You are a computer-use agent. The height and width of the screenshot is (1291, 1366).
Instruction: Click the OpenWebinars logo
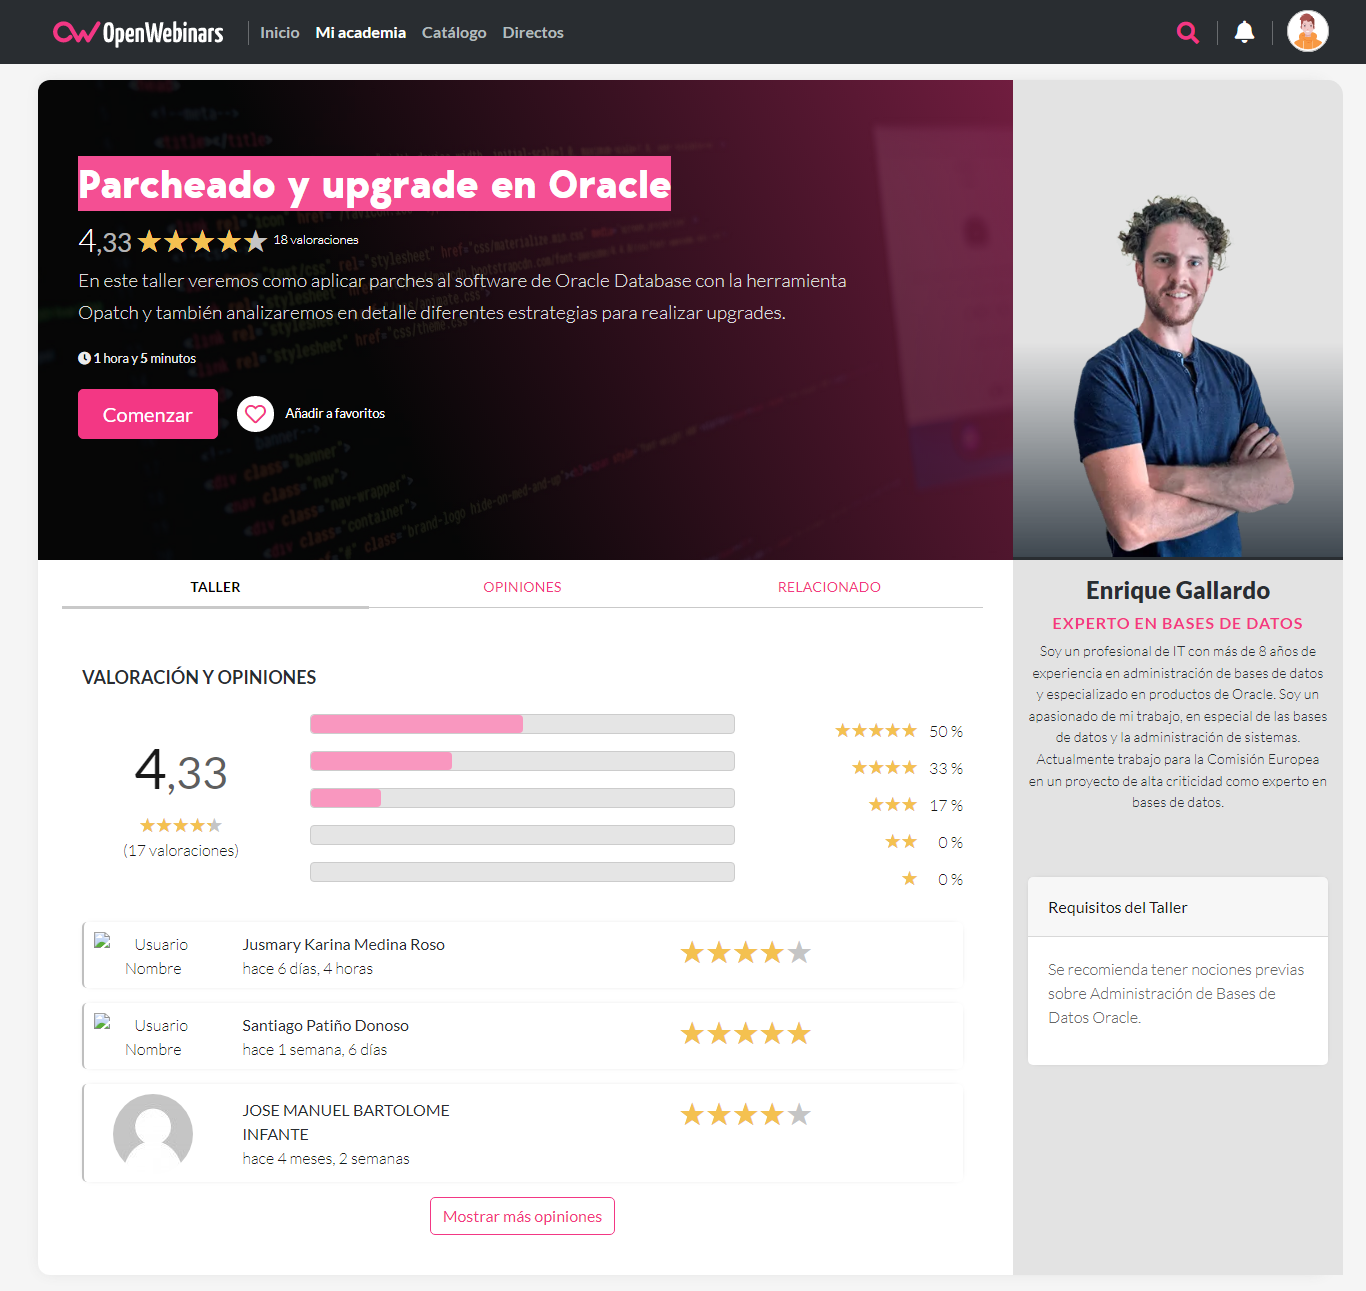click(x=138, y=33)
